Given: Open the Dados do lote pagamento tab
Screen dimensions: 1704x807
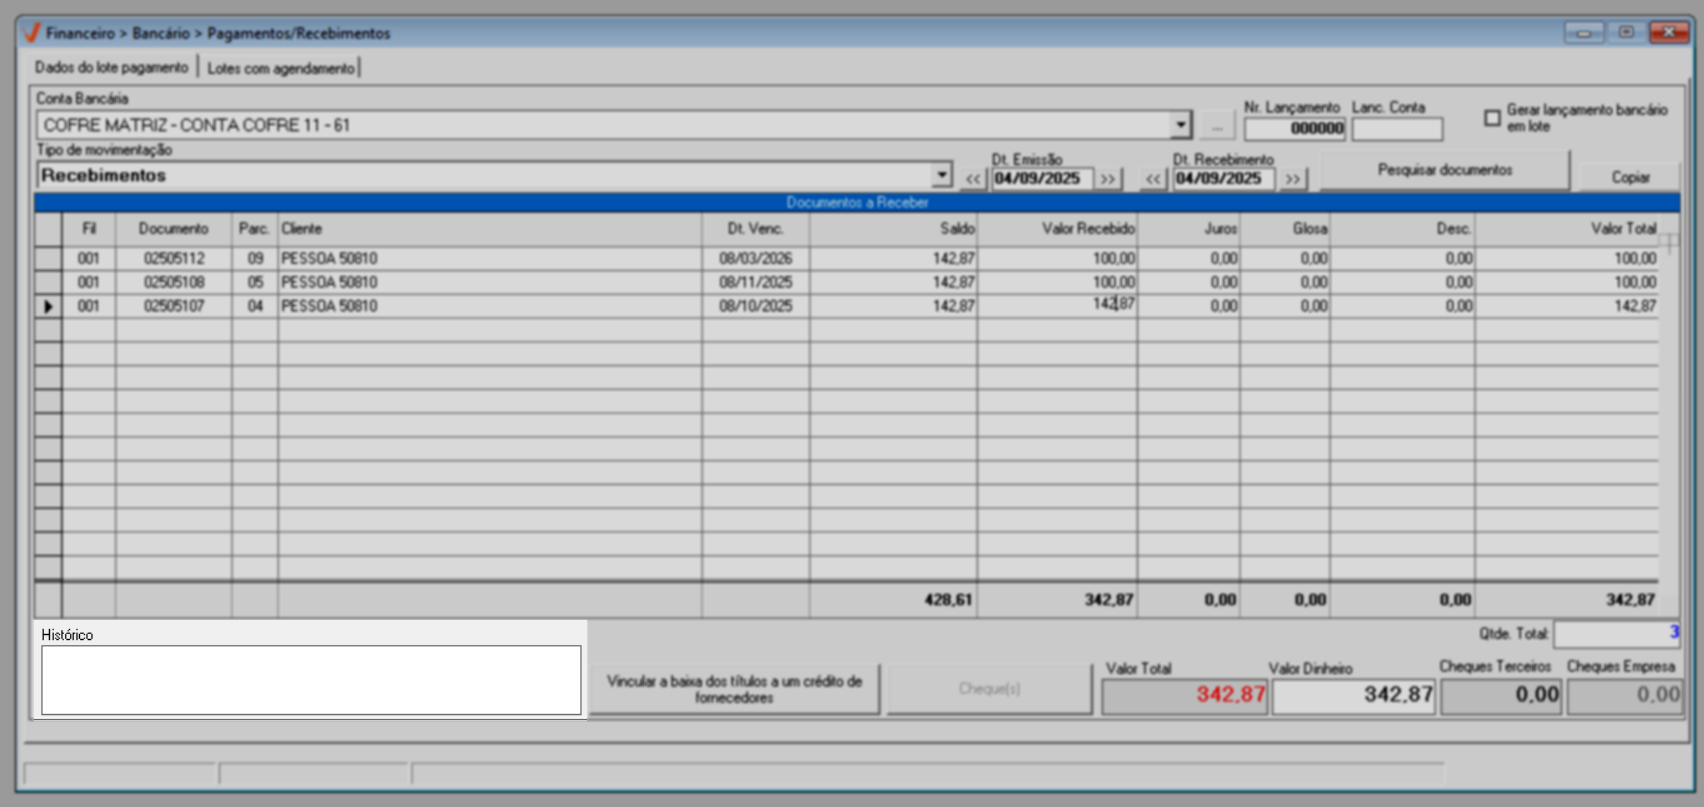Looking at the screenshot, I should [111, 68].
